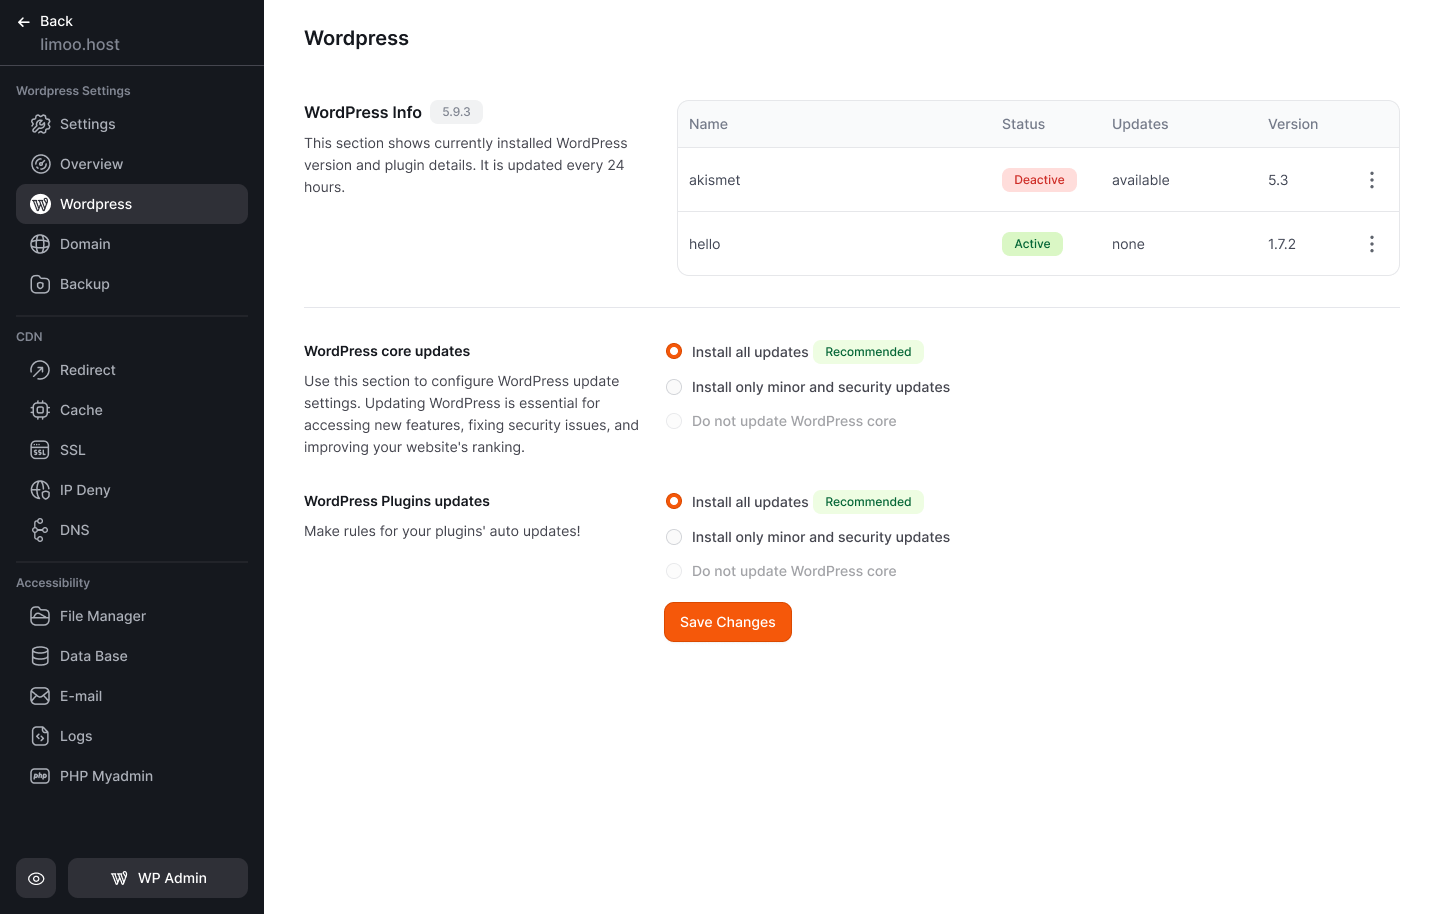Click the Status column header

click(x=1023, y=124)
